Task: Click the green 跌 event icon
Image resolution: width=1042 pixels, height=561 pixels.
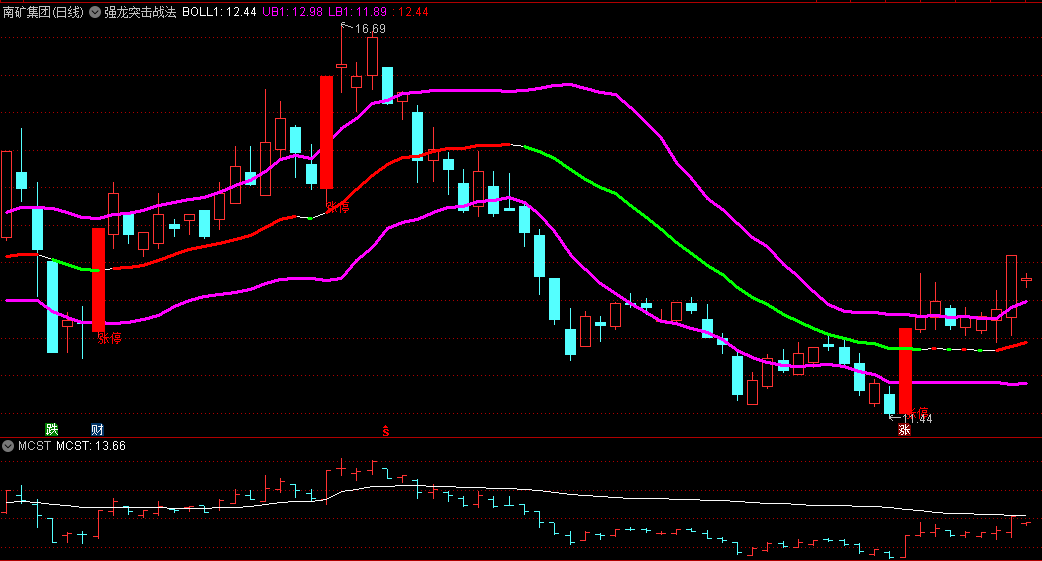Action: click(x=52, y=429)
